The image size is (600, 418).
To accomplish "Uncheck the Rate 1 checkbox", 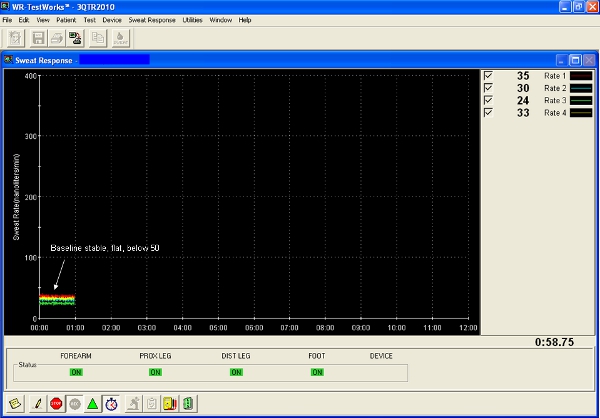I will point(488,76).
